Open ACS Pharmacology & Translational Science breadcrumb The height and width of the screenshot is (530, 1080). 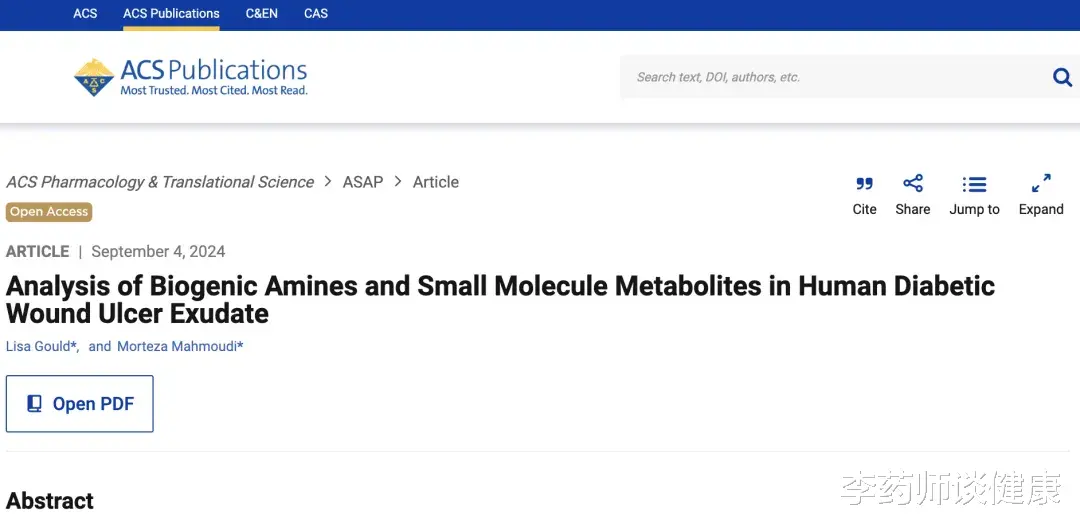[160, 182]
